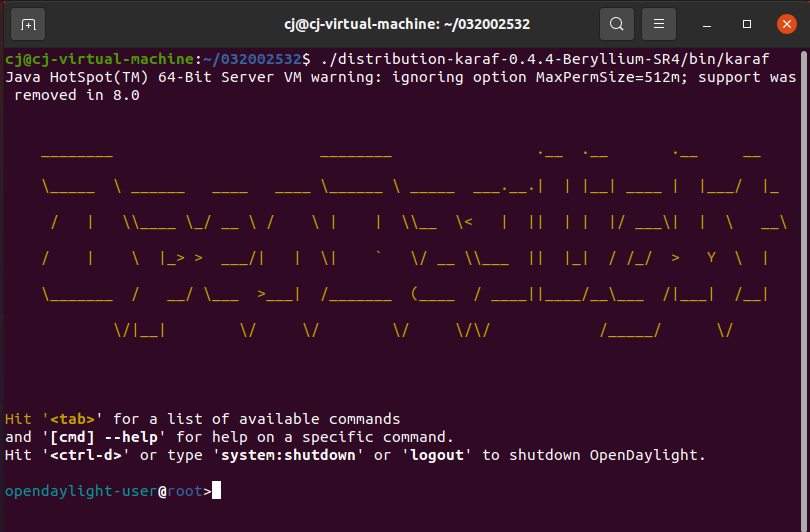Minimize the terminal window
Image resolution: width=810 pixels, height=532 pixels.
pos(707,24)
